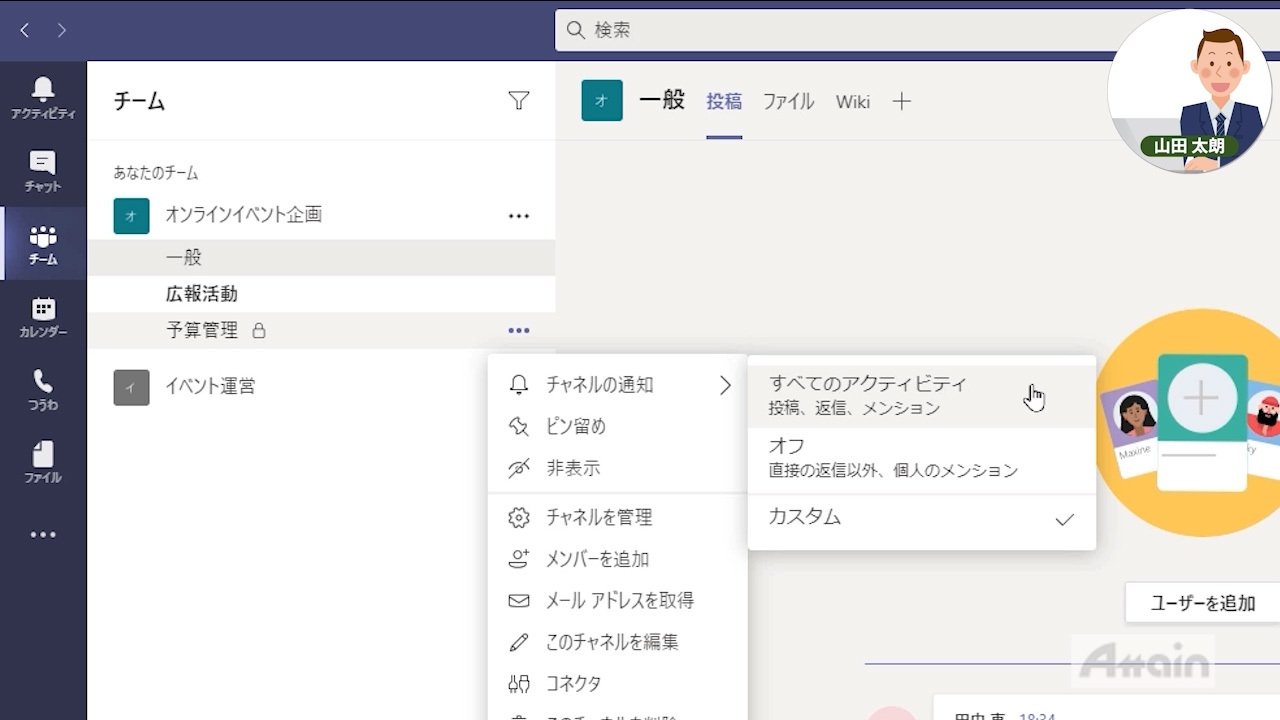Screen dimensions: 1280x720
Task: Open more apps via the sidebar ellipsis
Action: (x=42, y=535)
